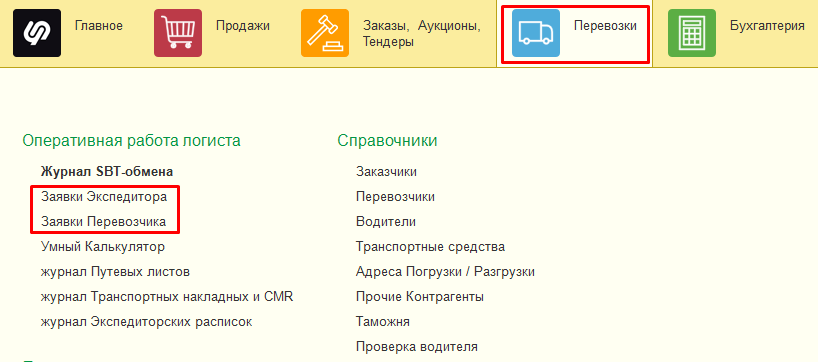
Task: Open Проверка водителя
Action: click(417, 347)
